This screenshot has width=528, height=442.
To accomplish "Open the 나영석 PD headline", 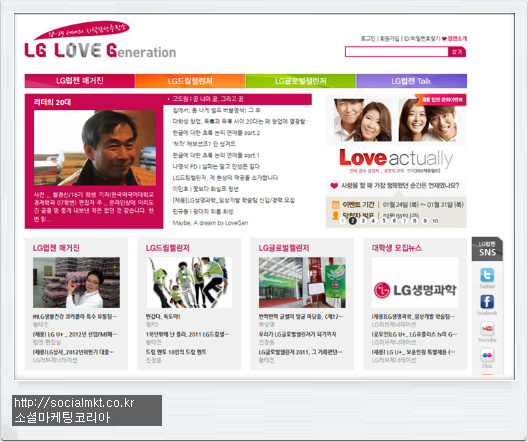I will pos(216,166).
